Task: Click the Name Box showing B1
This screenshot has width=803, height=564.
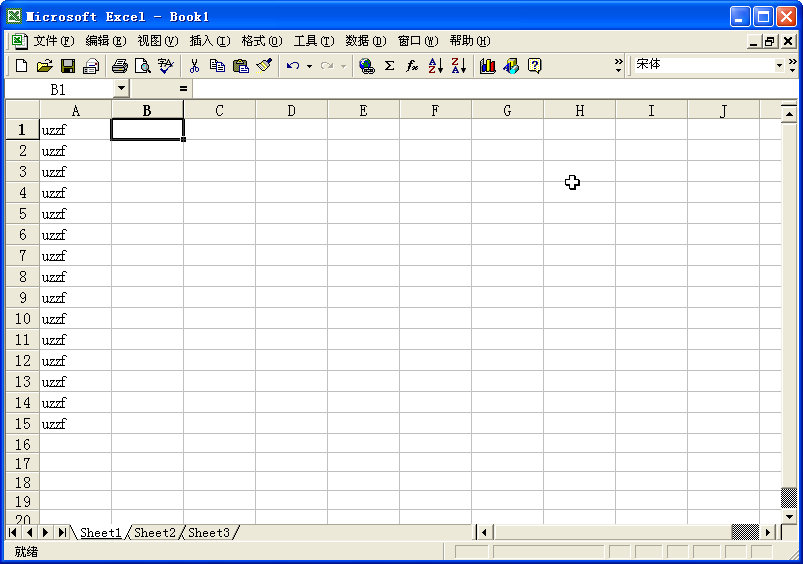Action: click(59, 89)
